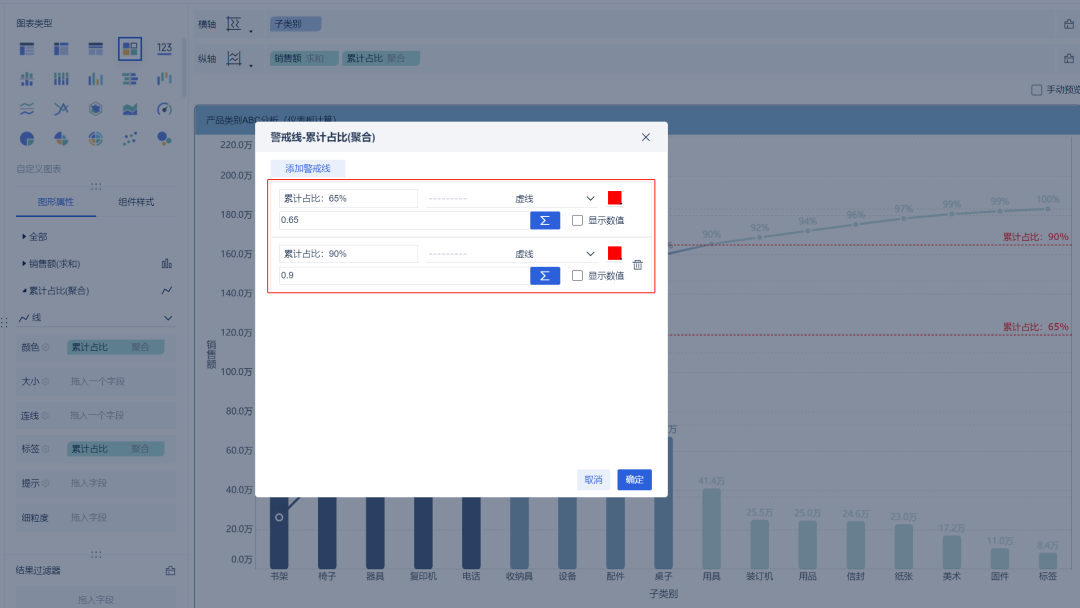Delete the 累计占比: 90% warning line
1080x608 pixels.
click(x=638, y=265)
